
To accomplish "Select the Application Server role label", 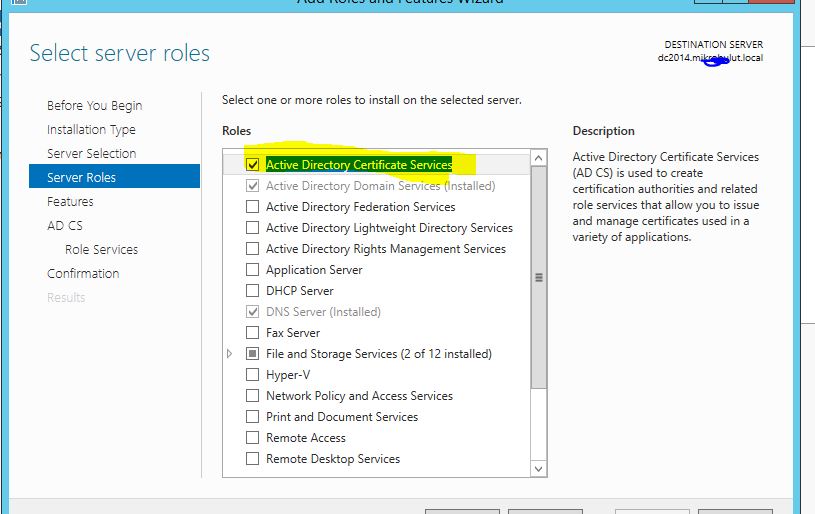I will click(314, 270).
